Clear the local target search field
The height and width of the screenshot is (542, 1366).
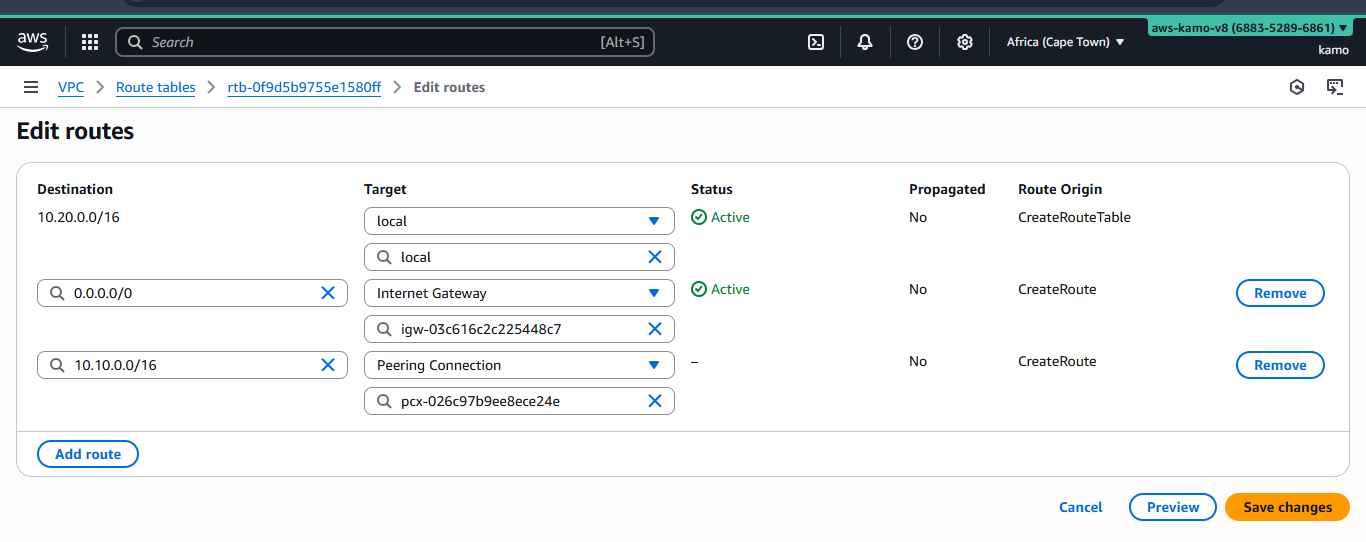tap(655, 257)
